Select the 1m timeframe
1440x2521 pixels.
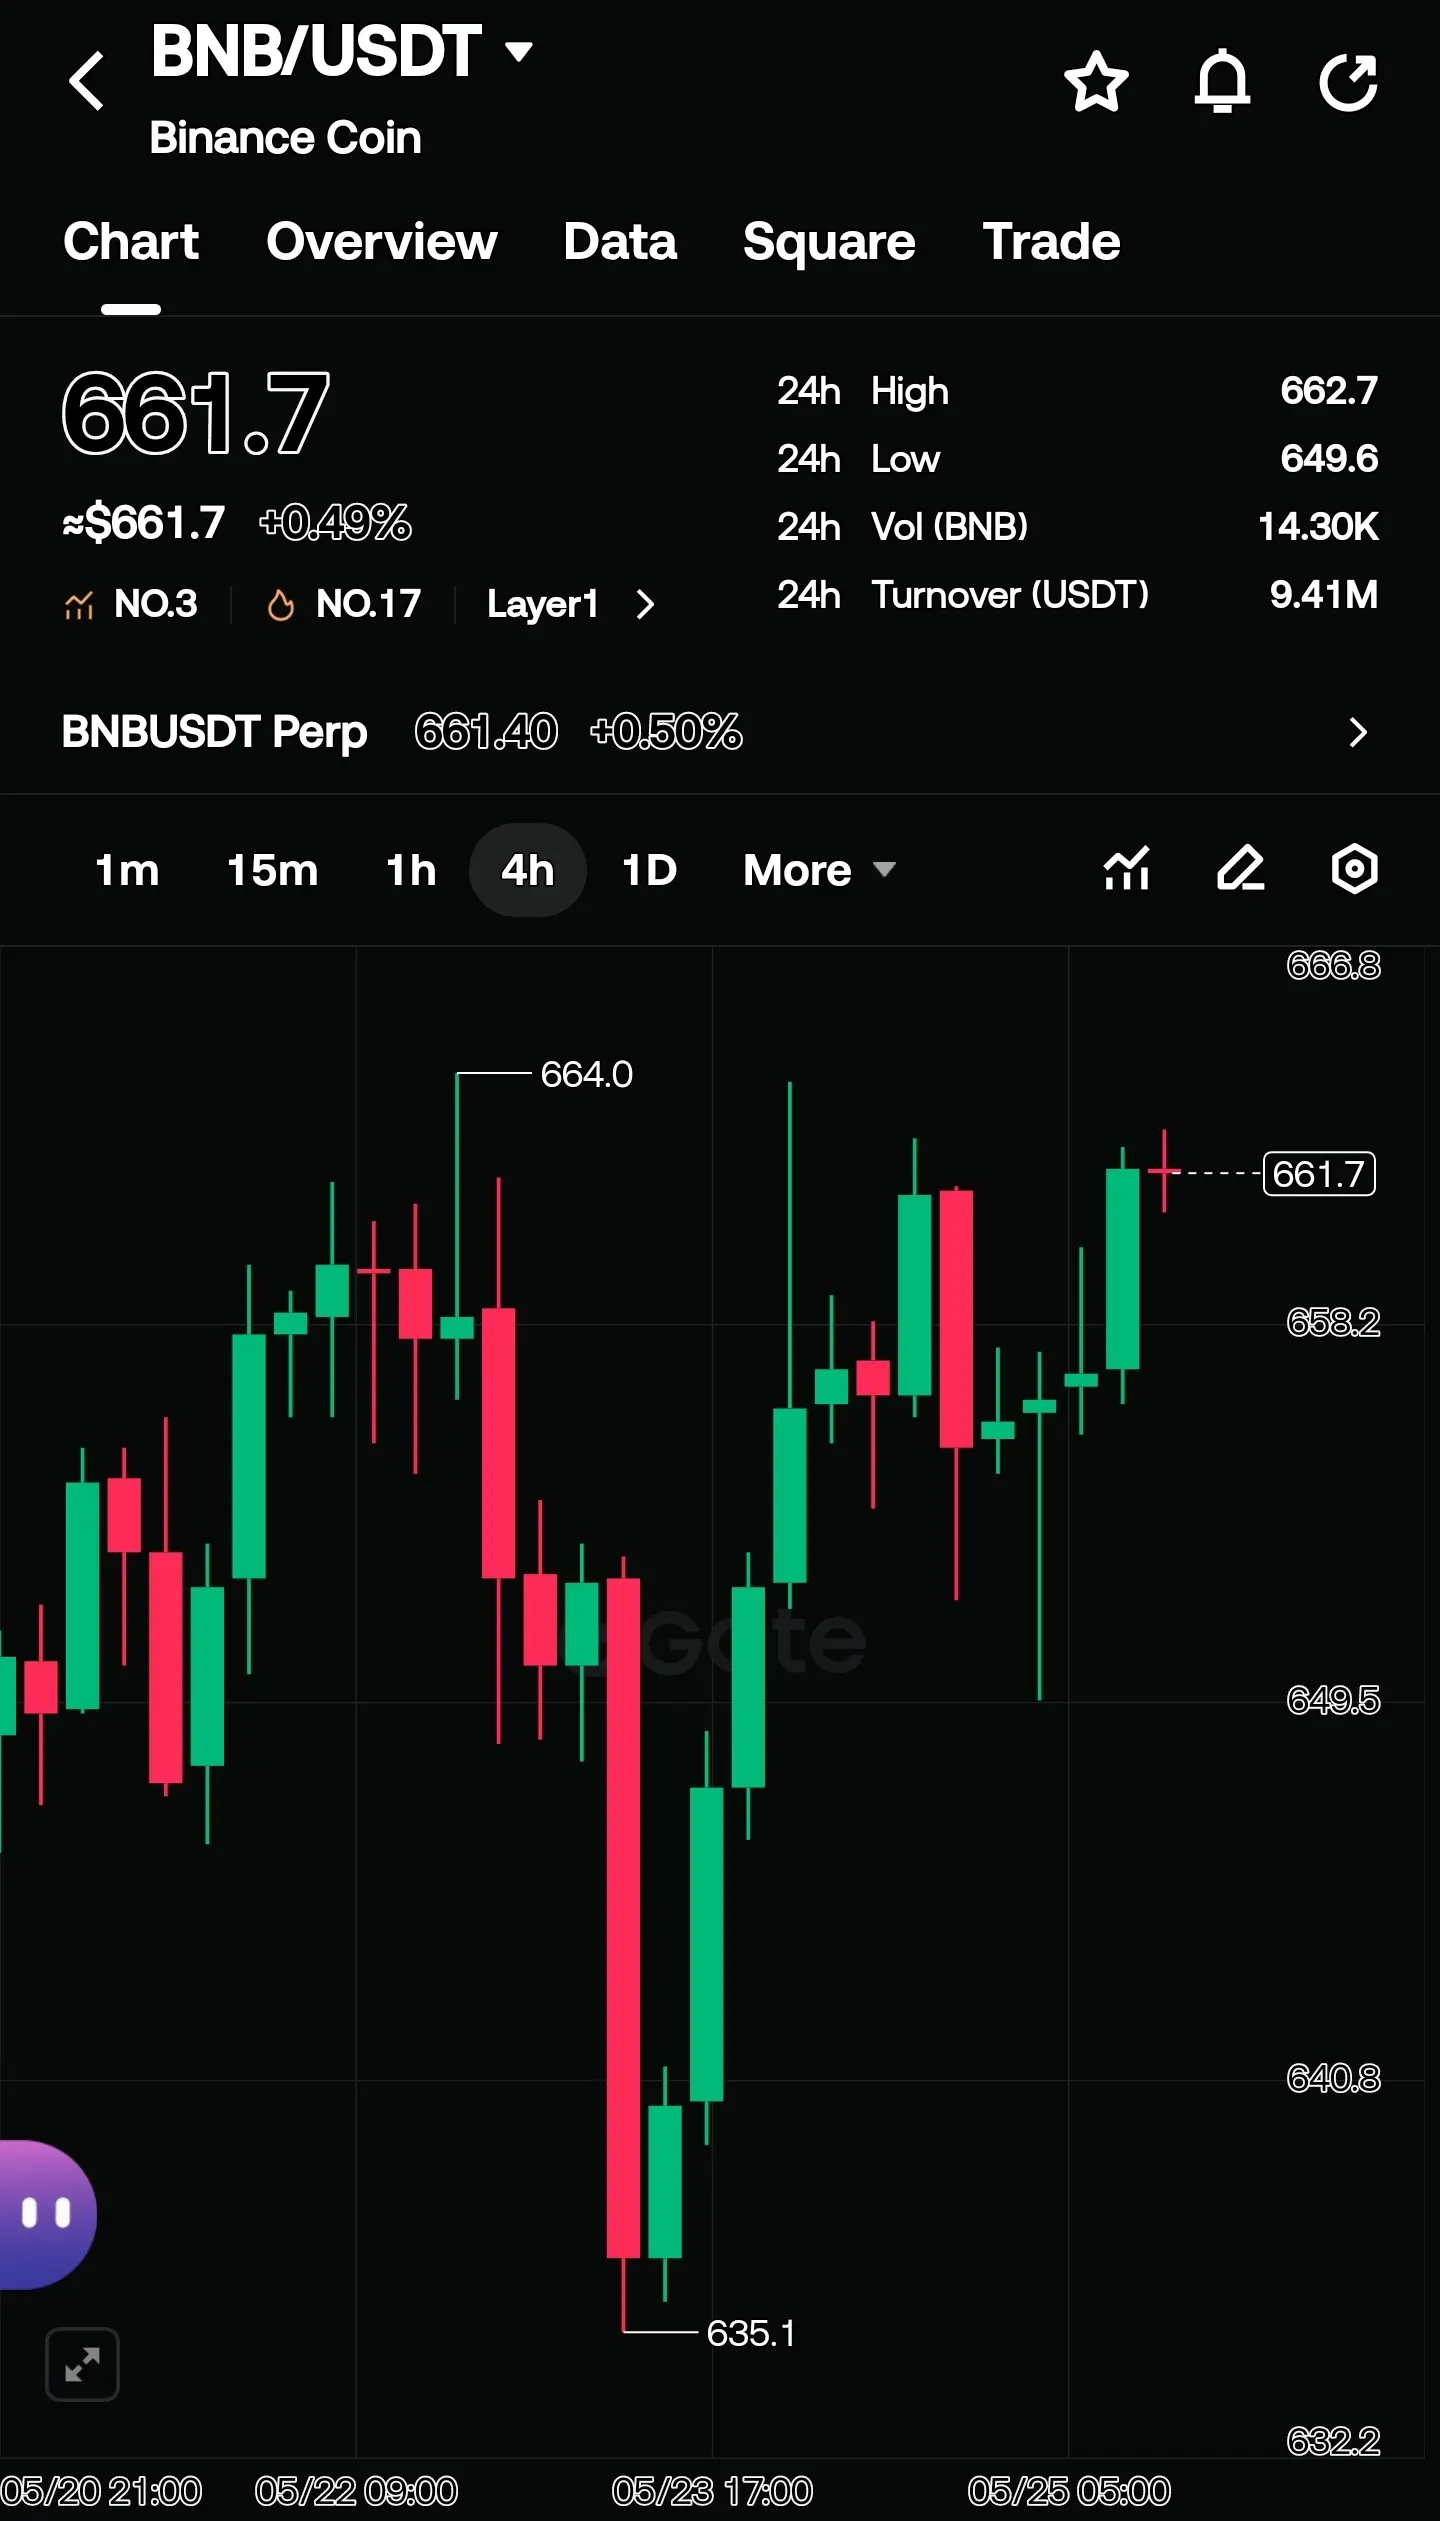(x=127, y=870)
